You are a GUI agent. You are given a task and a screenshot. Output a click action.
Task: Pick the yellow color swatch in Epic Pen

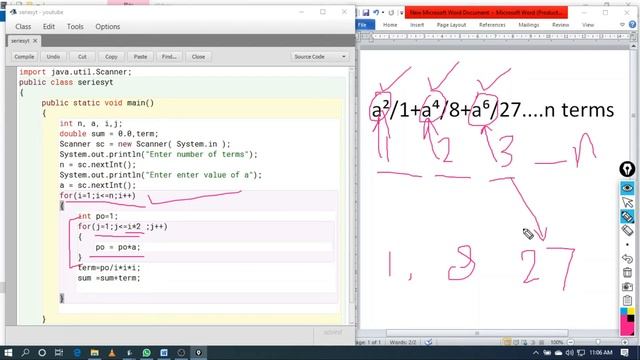(x=631, y=311)
